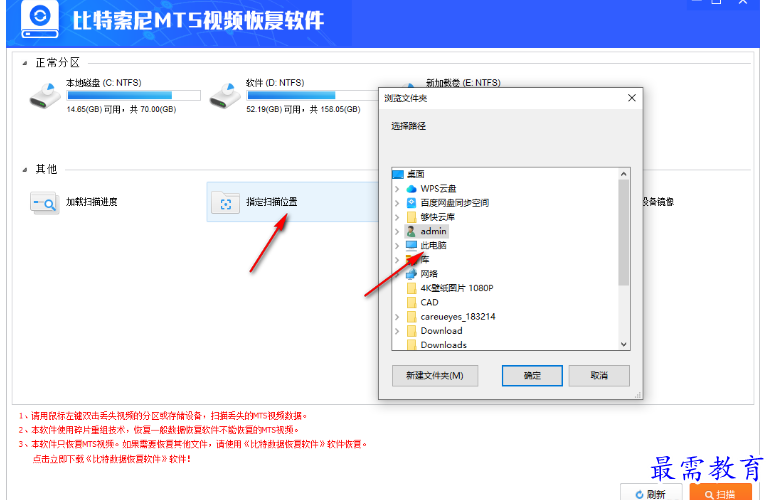Select the Desktop (桌面) icon at tree root
The width and height of the screenshot is (772, 500).
pos(398,174)
